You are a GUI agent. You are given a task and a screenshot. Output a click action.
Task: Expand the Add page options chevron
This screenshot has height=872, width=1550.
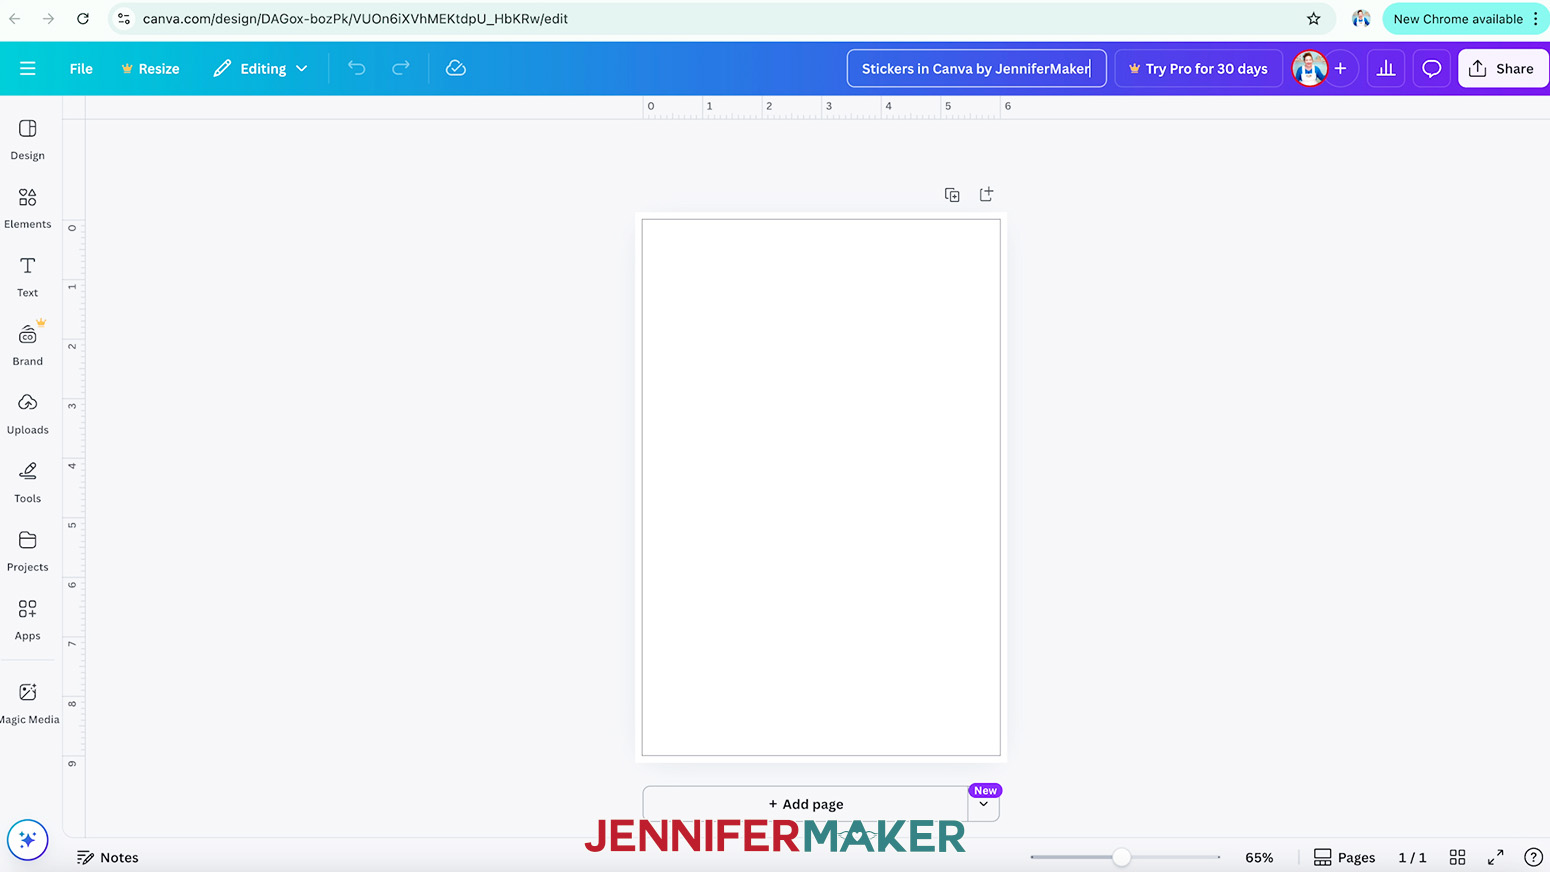(984, 804)
